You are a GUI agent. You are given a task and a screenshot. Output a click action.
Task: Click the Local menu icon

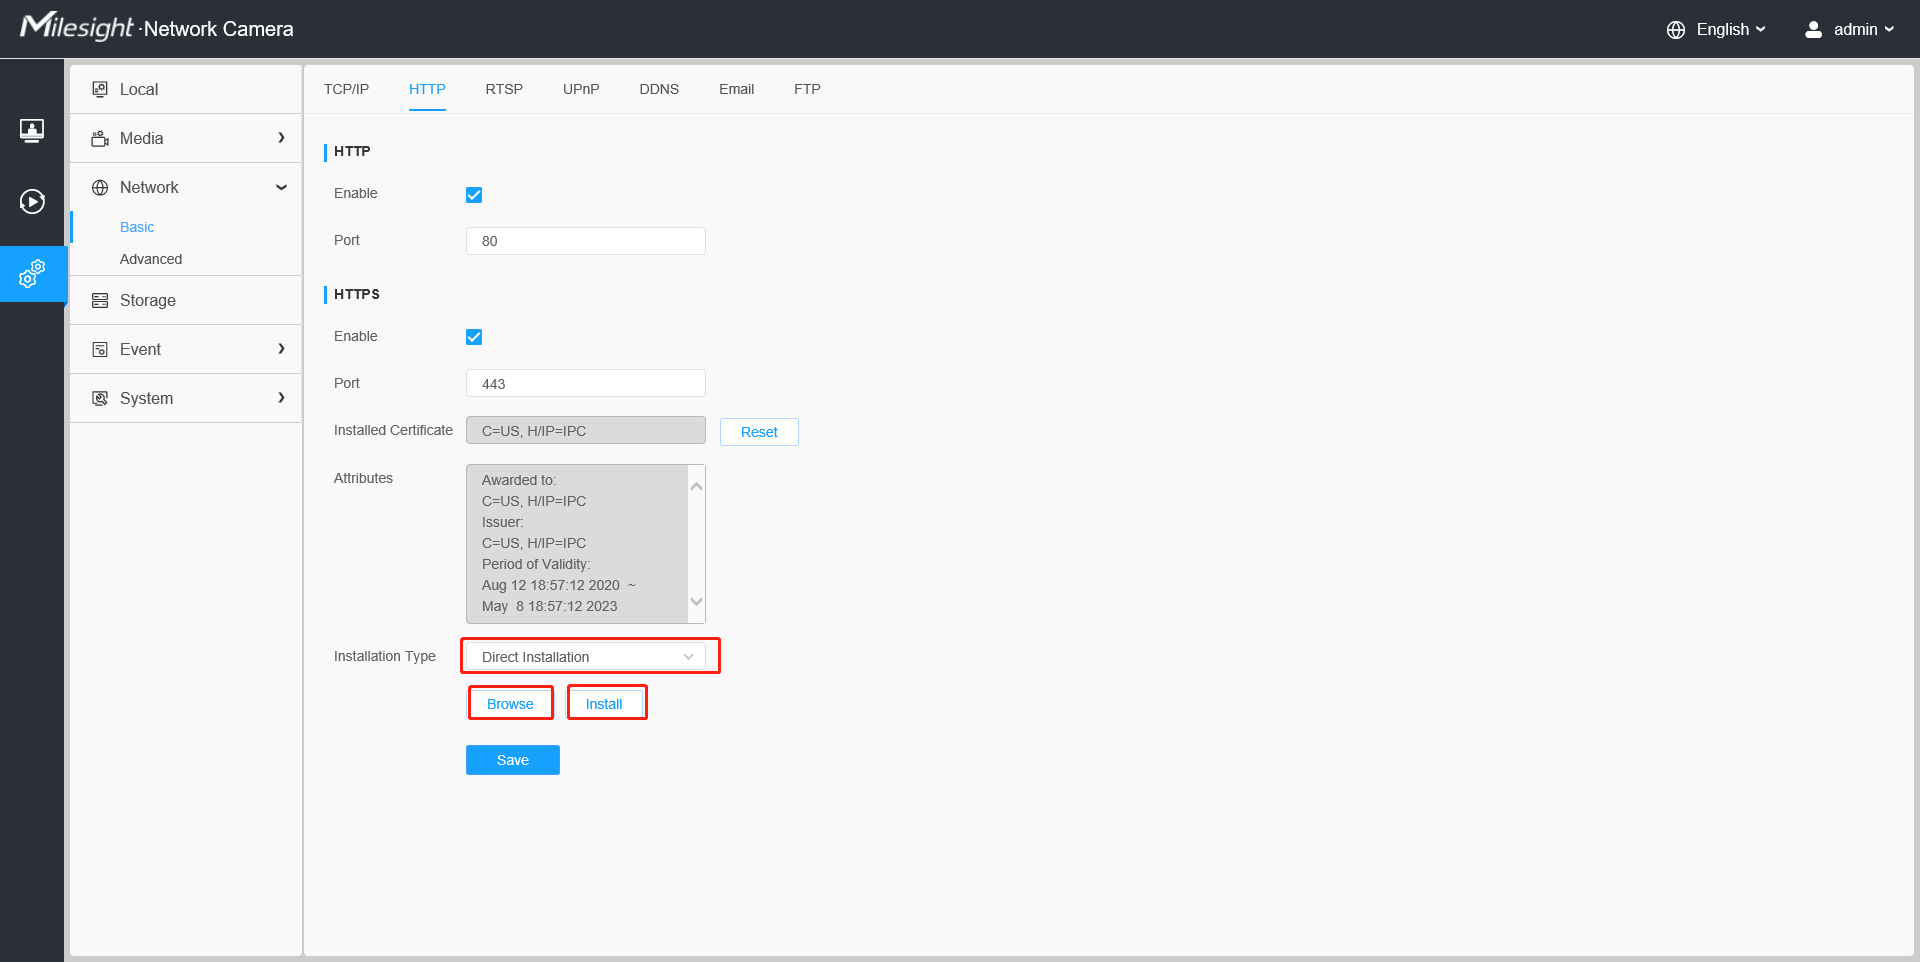[x=100, y=89]
